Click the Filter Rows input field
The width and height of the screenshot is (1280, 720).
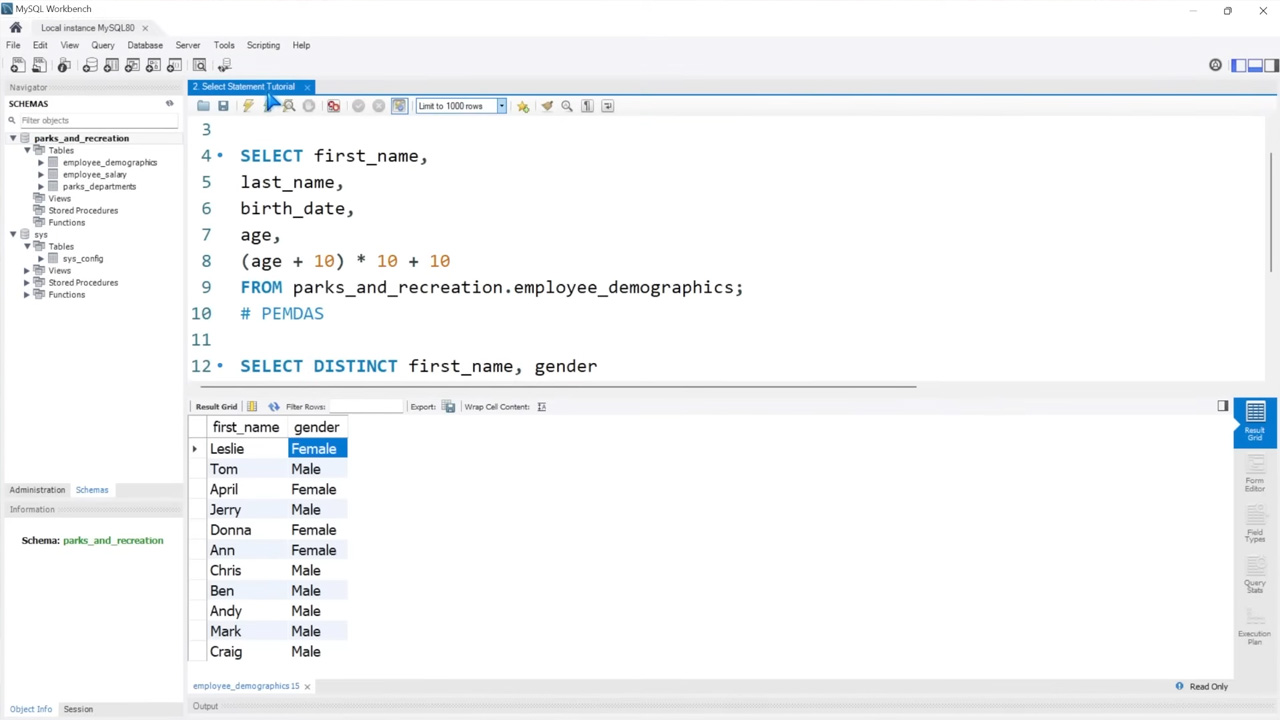365,407
